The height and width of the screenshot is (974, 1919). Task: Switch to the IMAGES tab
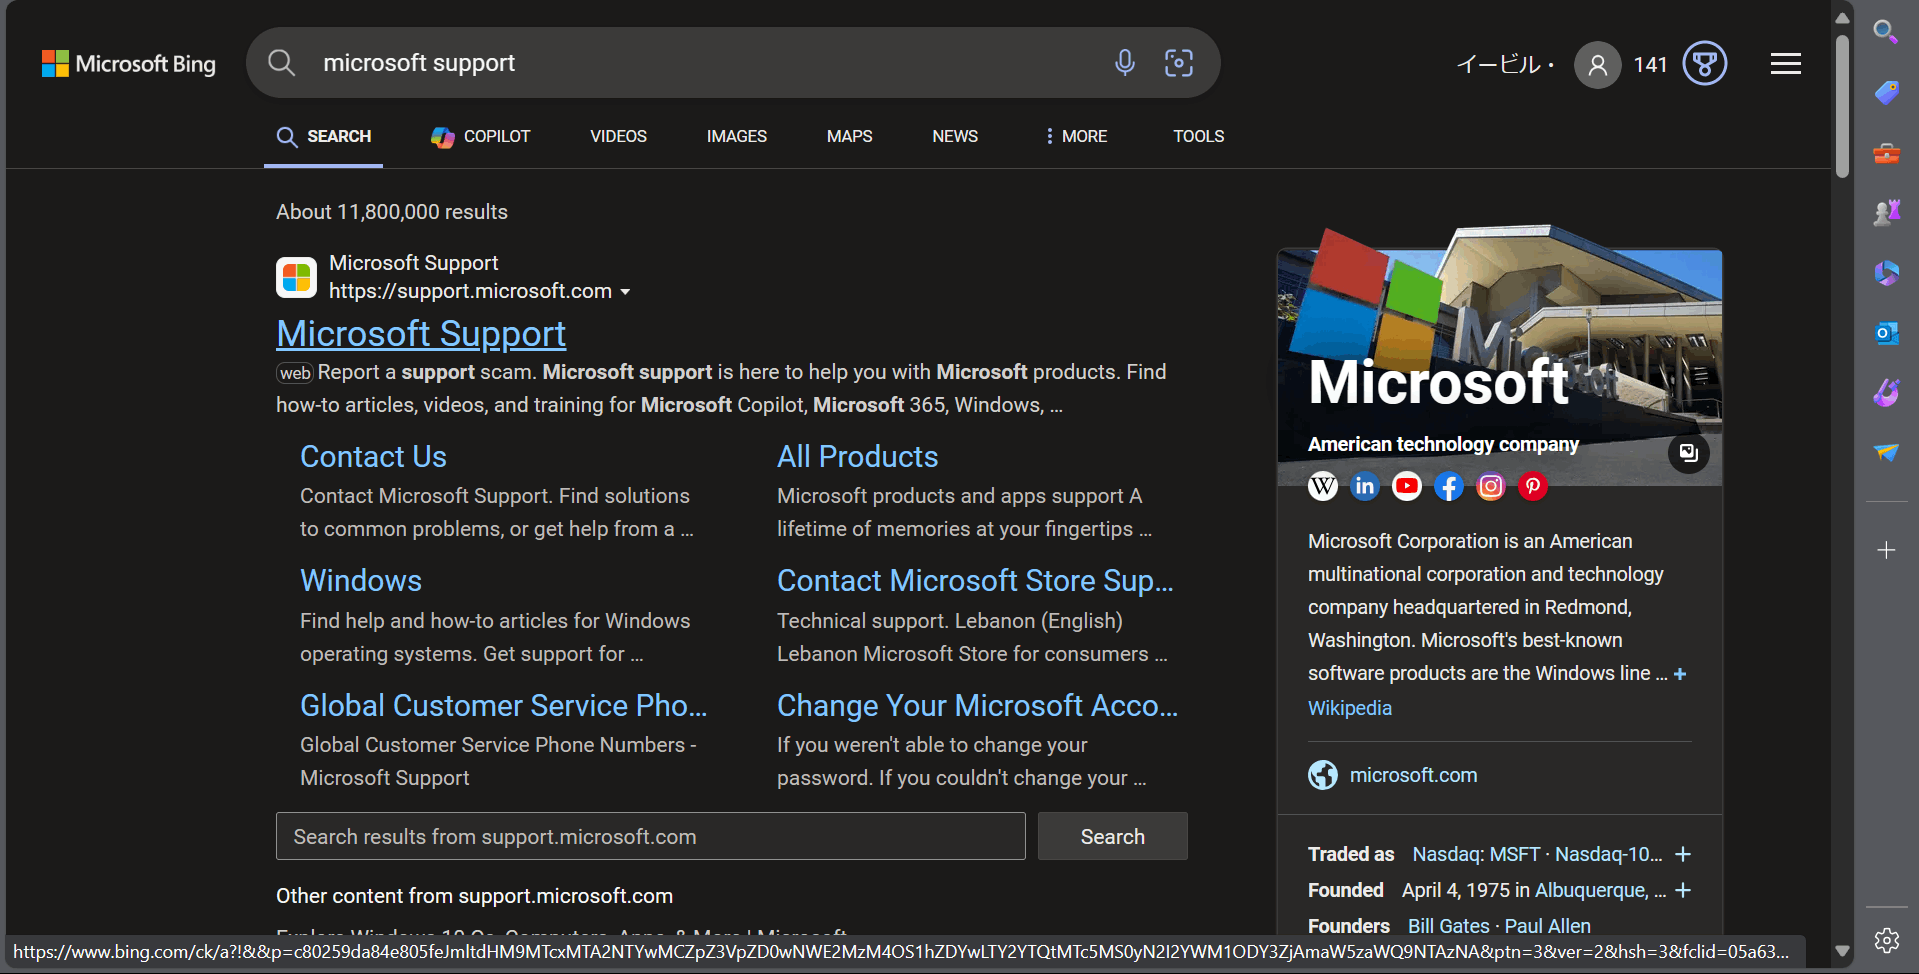click(x=736, y=136)
